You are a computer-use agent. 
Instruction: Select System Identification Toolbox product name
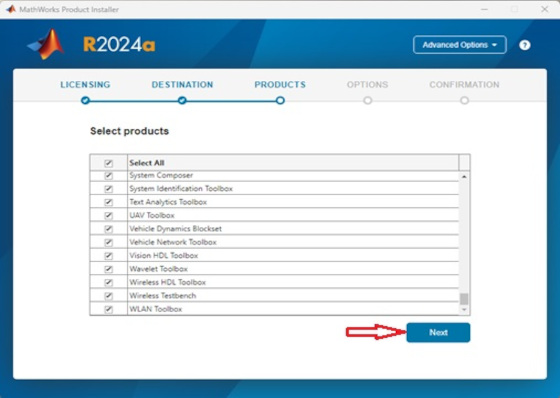181,189
